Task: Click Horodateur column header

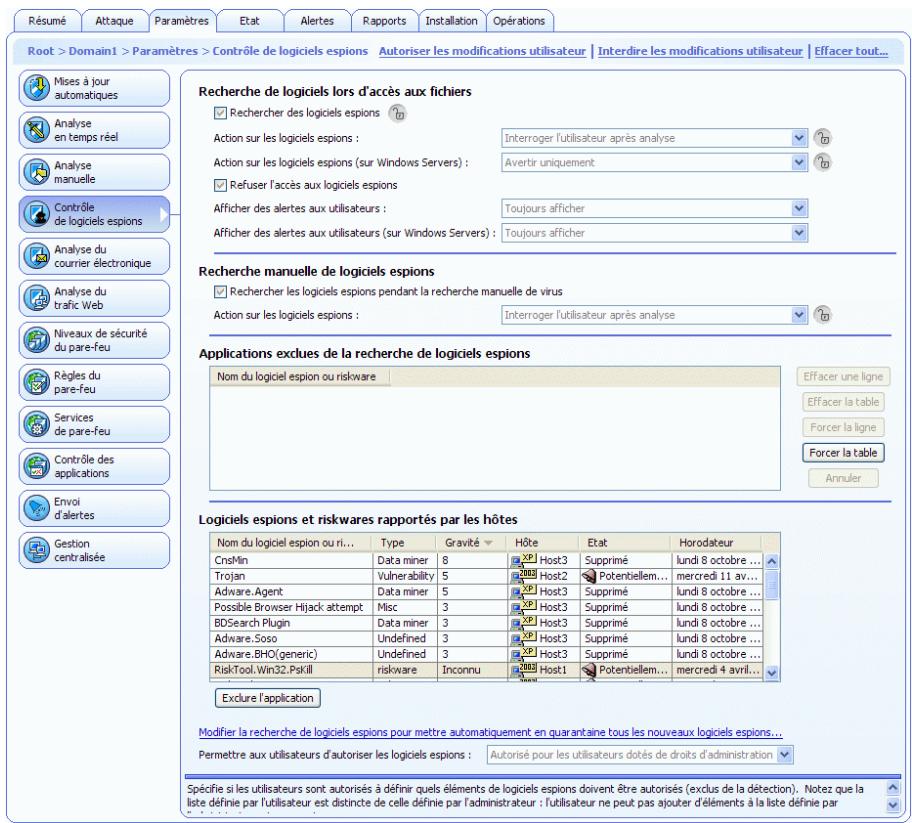Action: pyautogui.click(x=716, y=543)
